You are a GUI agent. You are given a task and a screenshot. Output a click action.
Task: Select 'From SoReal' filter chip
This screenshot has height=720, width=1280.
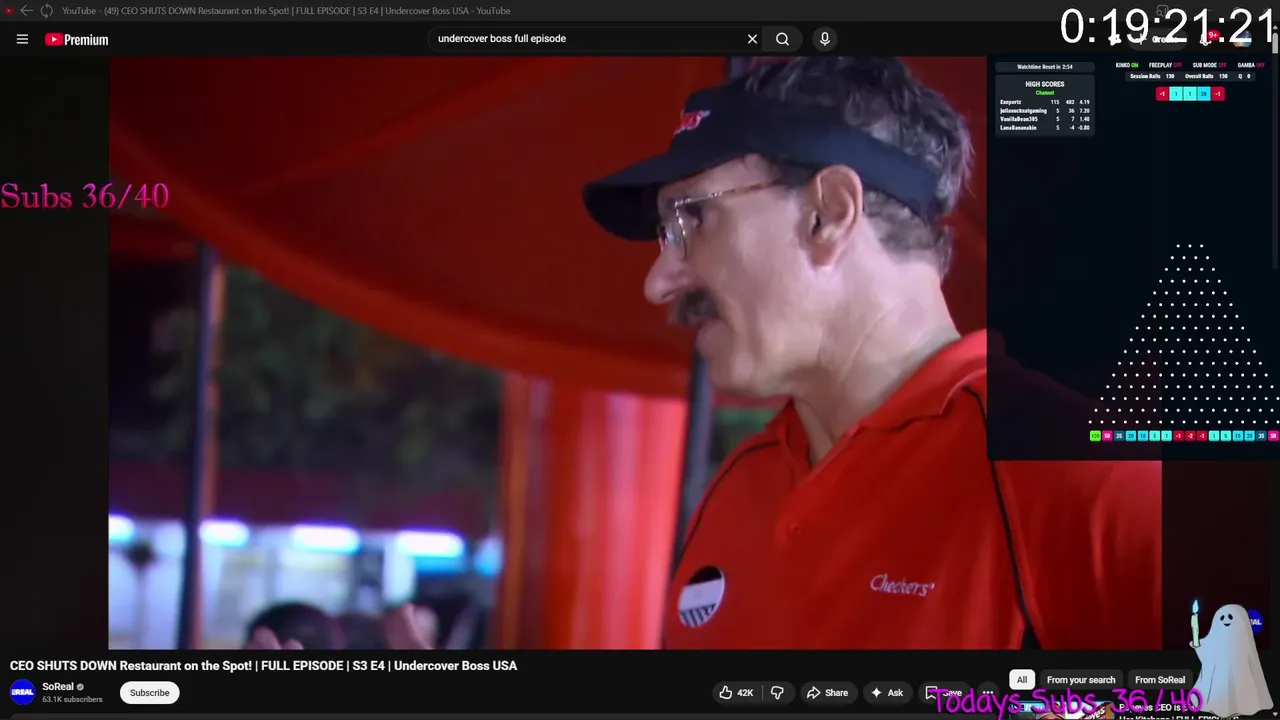point(1160,680)
